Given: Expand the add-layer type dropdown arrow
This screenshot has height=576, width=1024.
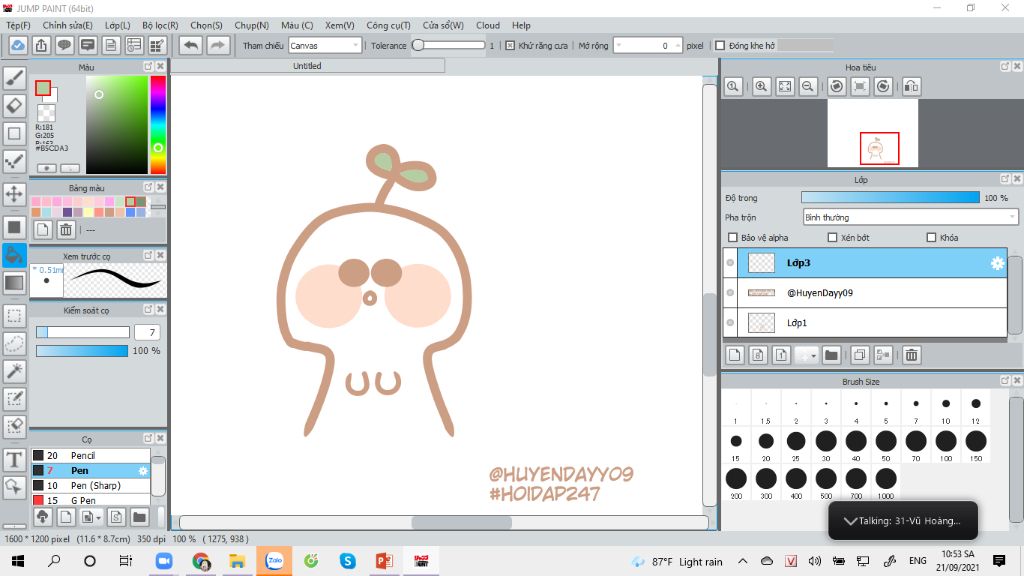Looking at the screenshot, I should tap(813, 356).
